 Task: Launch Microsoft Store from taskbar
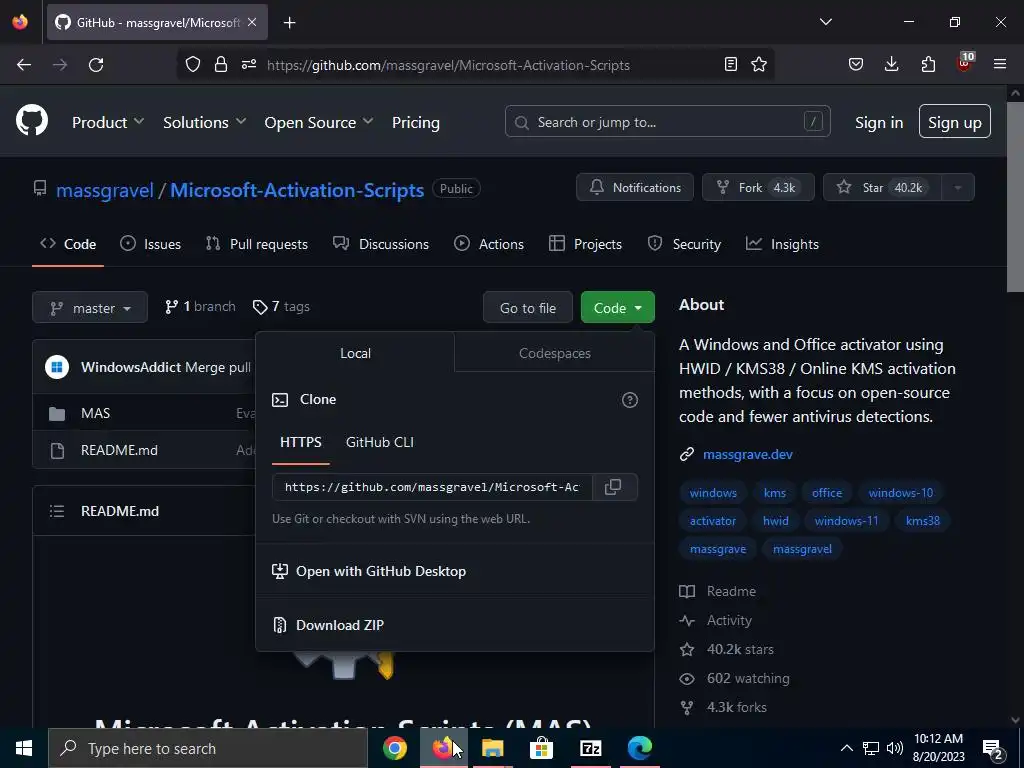click(x=541, y=748)
